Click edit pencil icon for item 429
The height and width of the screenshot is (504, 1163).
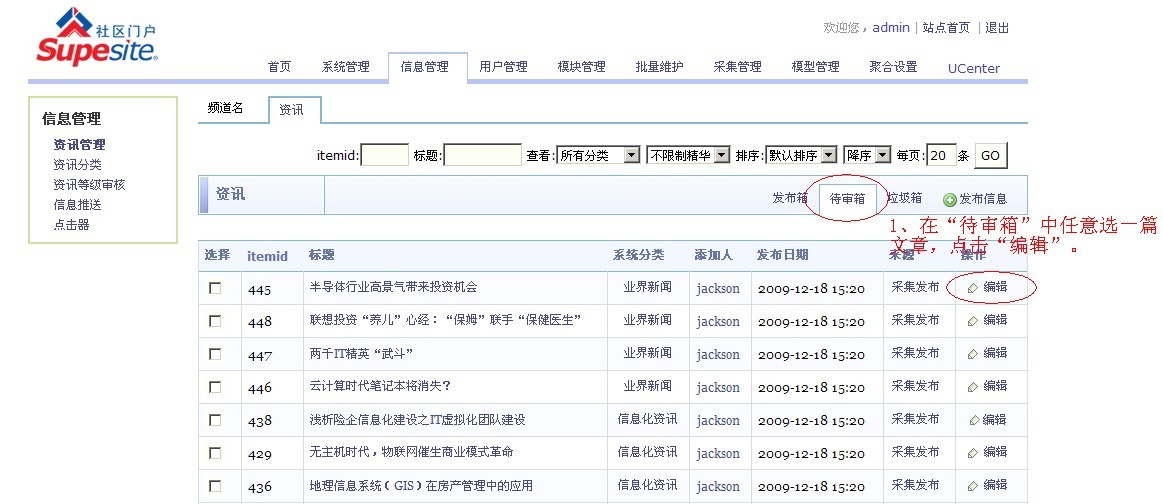972,453
